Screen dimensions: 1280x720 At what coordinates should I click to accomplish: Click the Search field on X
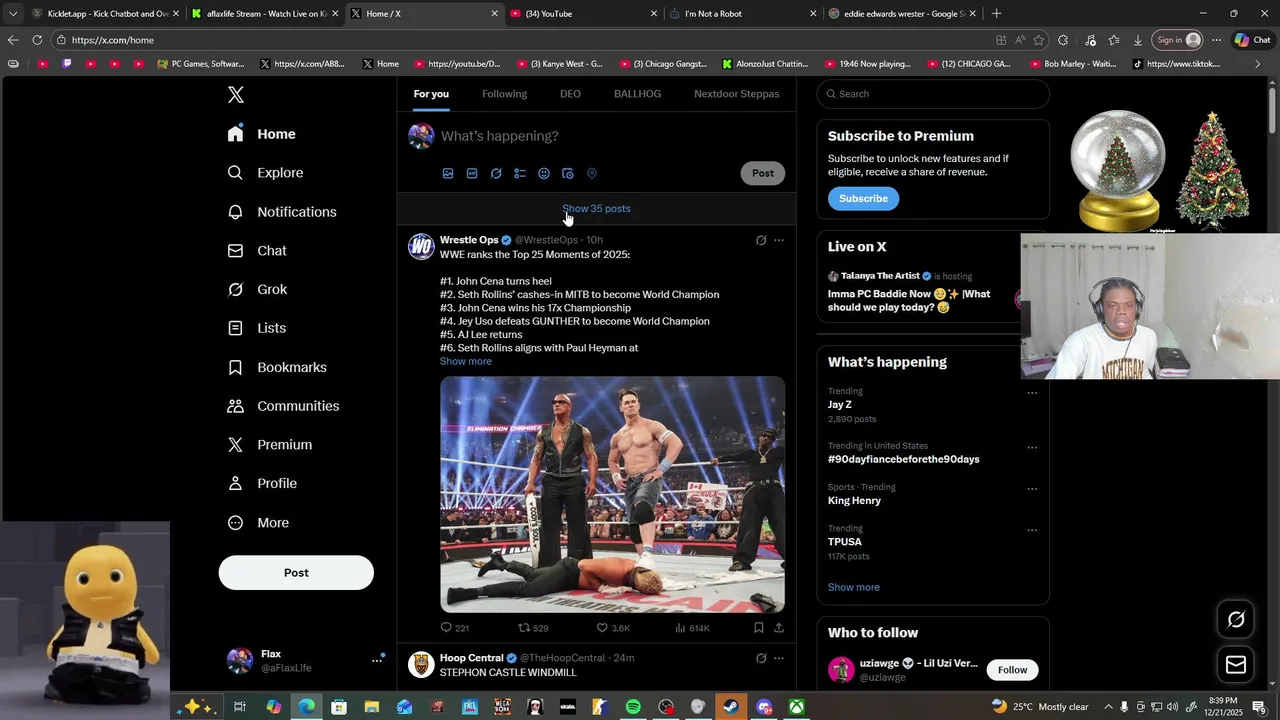pyautogui.click(x=933, y=94)
